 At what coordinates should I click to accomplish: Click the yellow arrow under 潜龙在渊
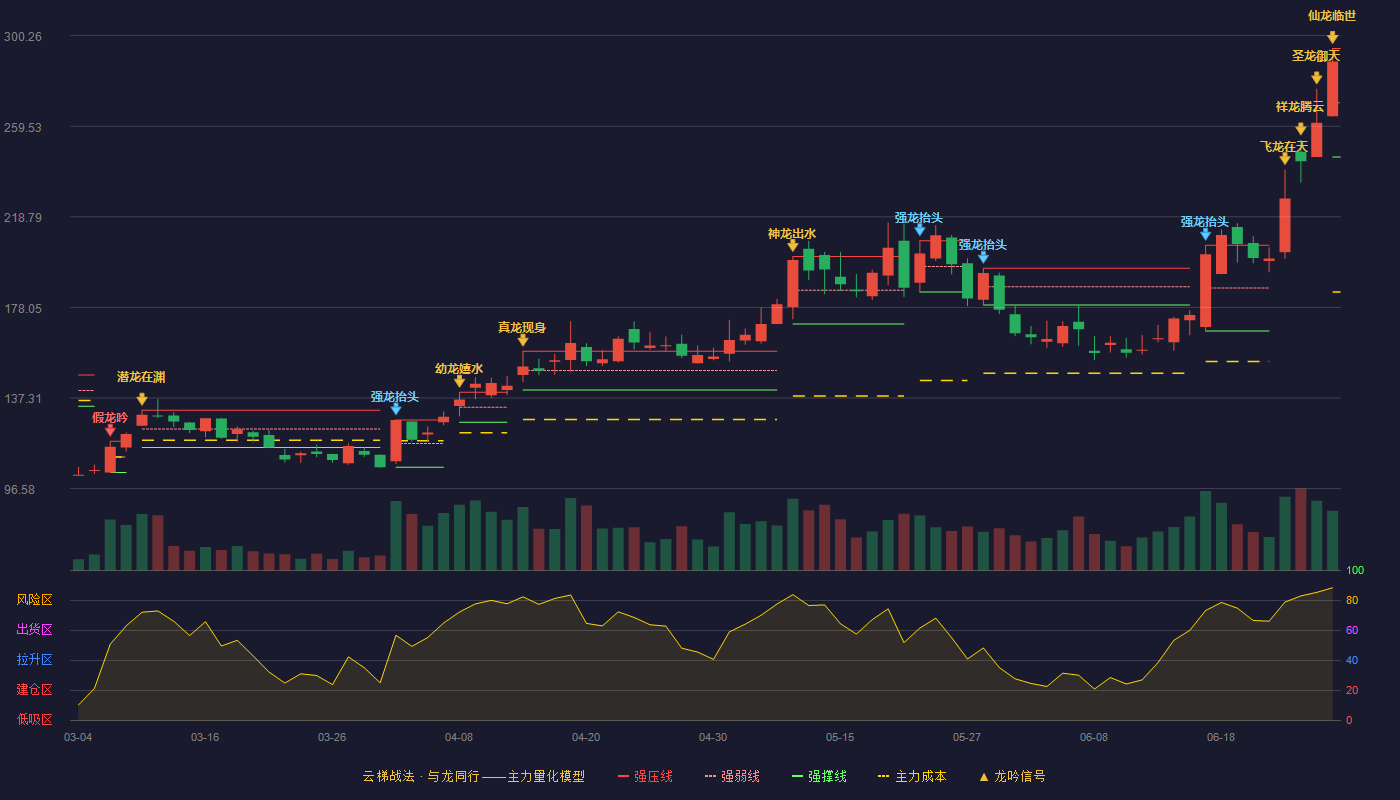click(x=142, y=399)
